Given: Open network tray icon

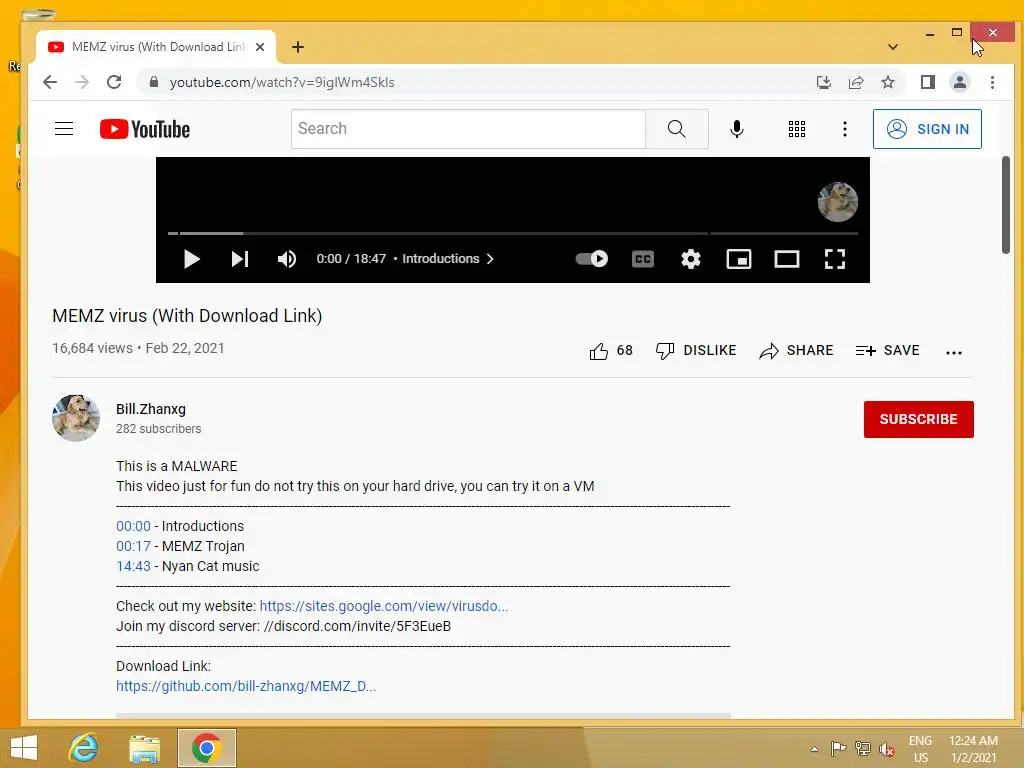Looking at the screenshot, I should (863, 748).
